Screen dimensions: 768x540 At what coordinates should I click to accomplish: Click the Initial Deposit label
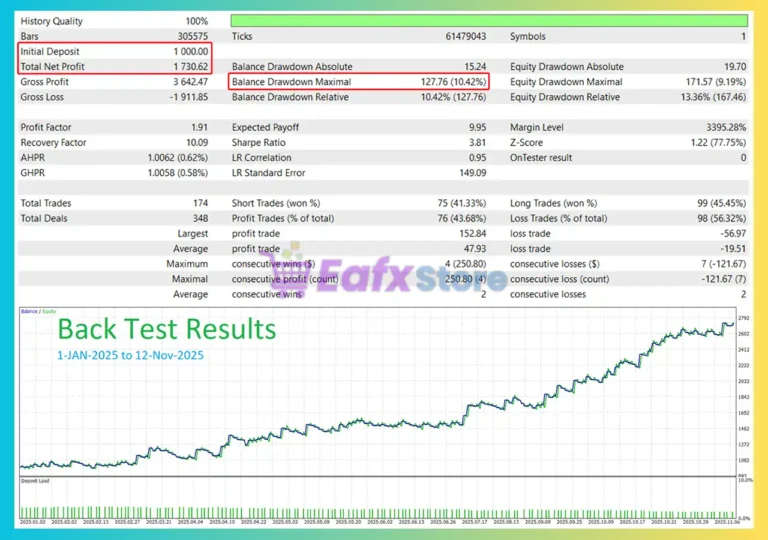(49, 51)
